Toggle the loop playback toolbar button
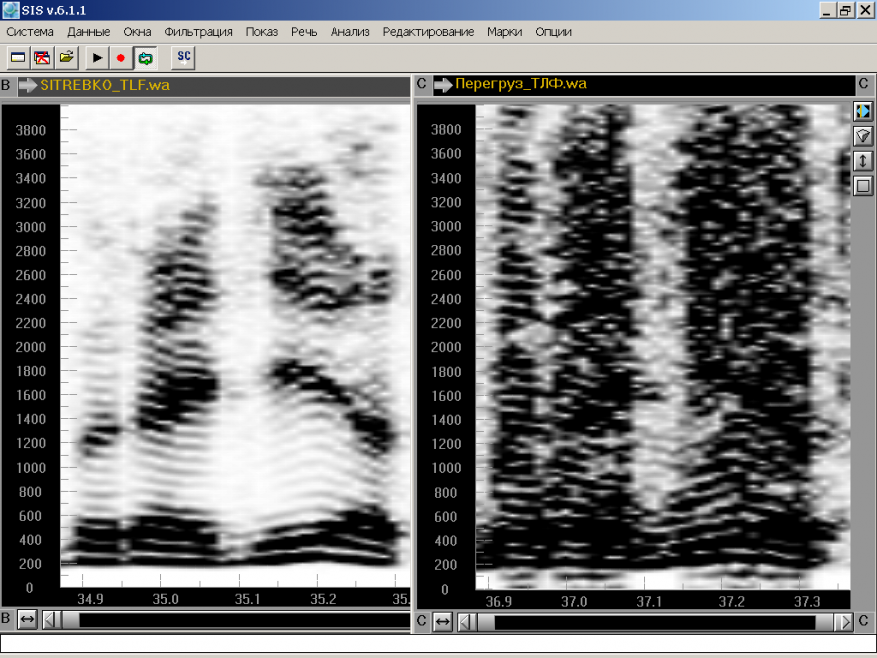Image resolution: width=877 pixels, height=658 pixels. point(145,58)
